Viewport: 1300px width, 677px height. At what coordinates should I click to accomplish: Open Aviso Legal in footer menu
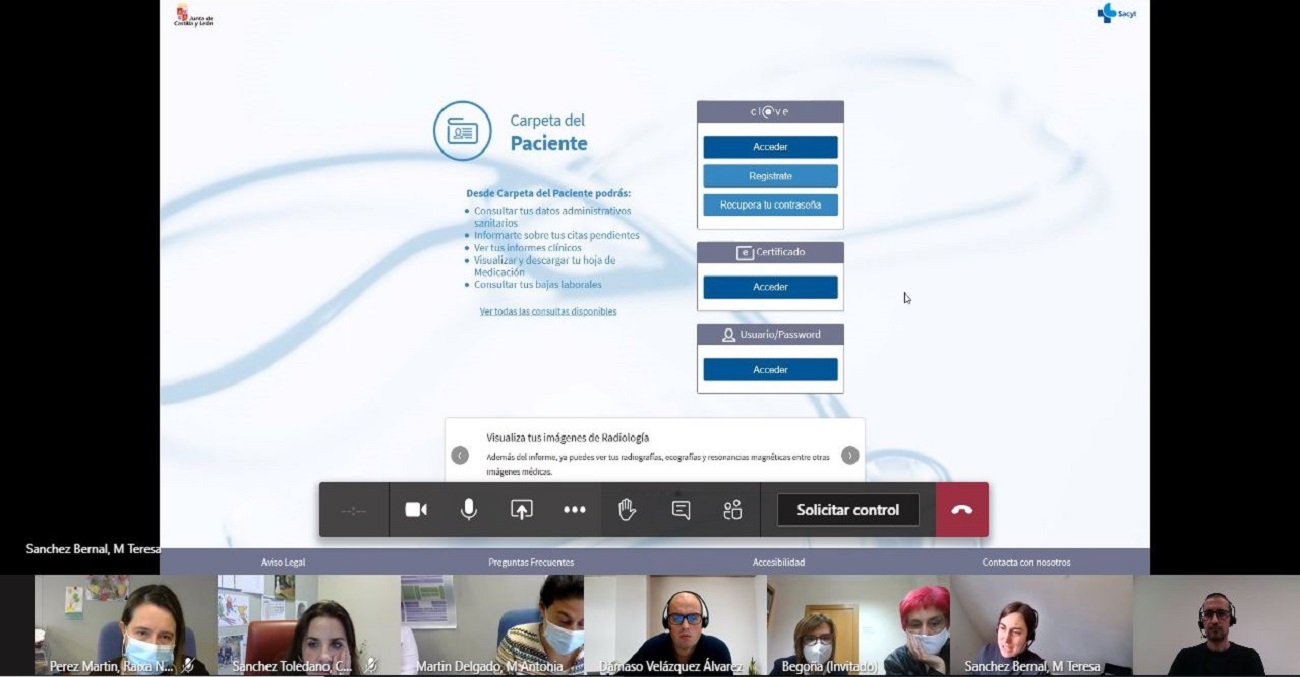[283, 563]
